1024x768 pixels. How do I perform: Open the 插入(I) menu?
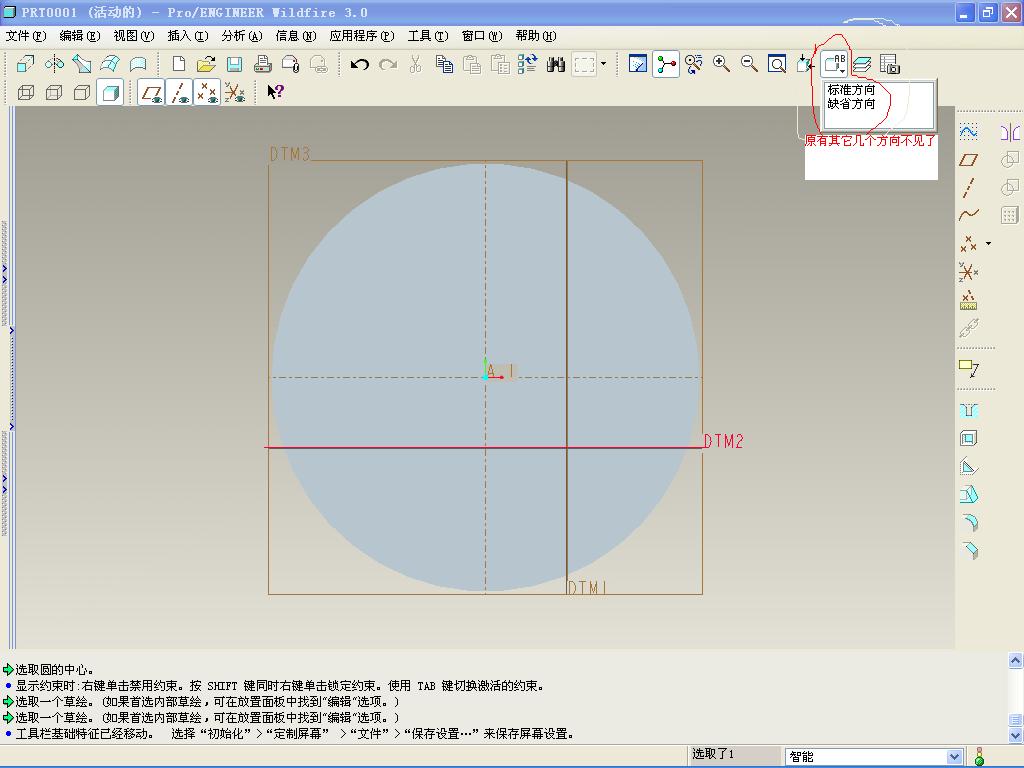click(x=187, y=36)
